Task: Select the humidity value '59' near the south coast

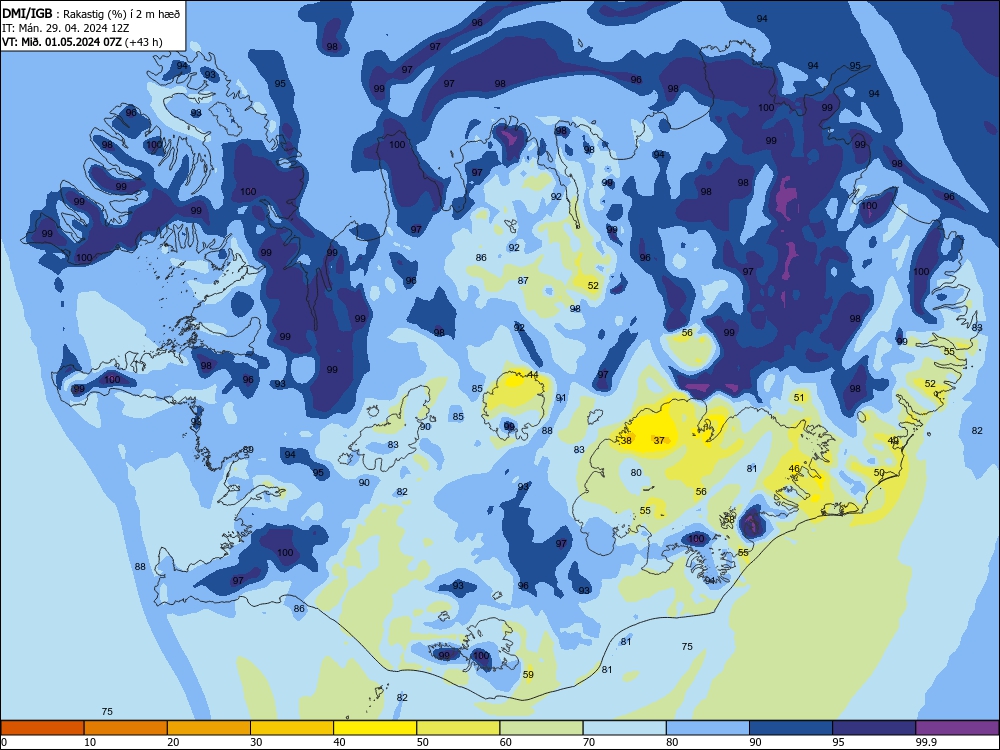Action: tap(528, 674)
